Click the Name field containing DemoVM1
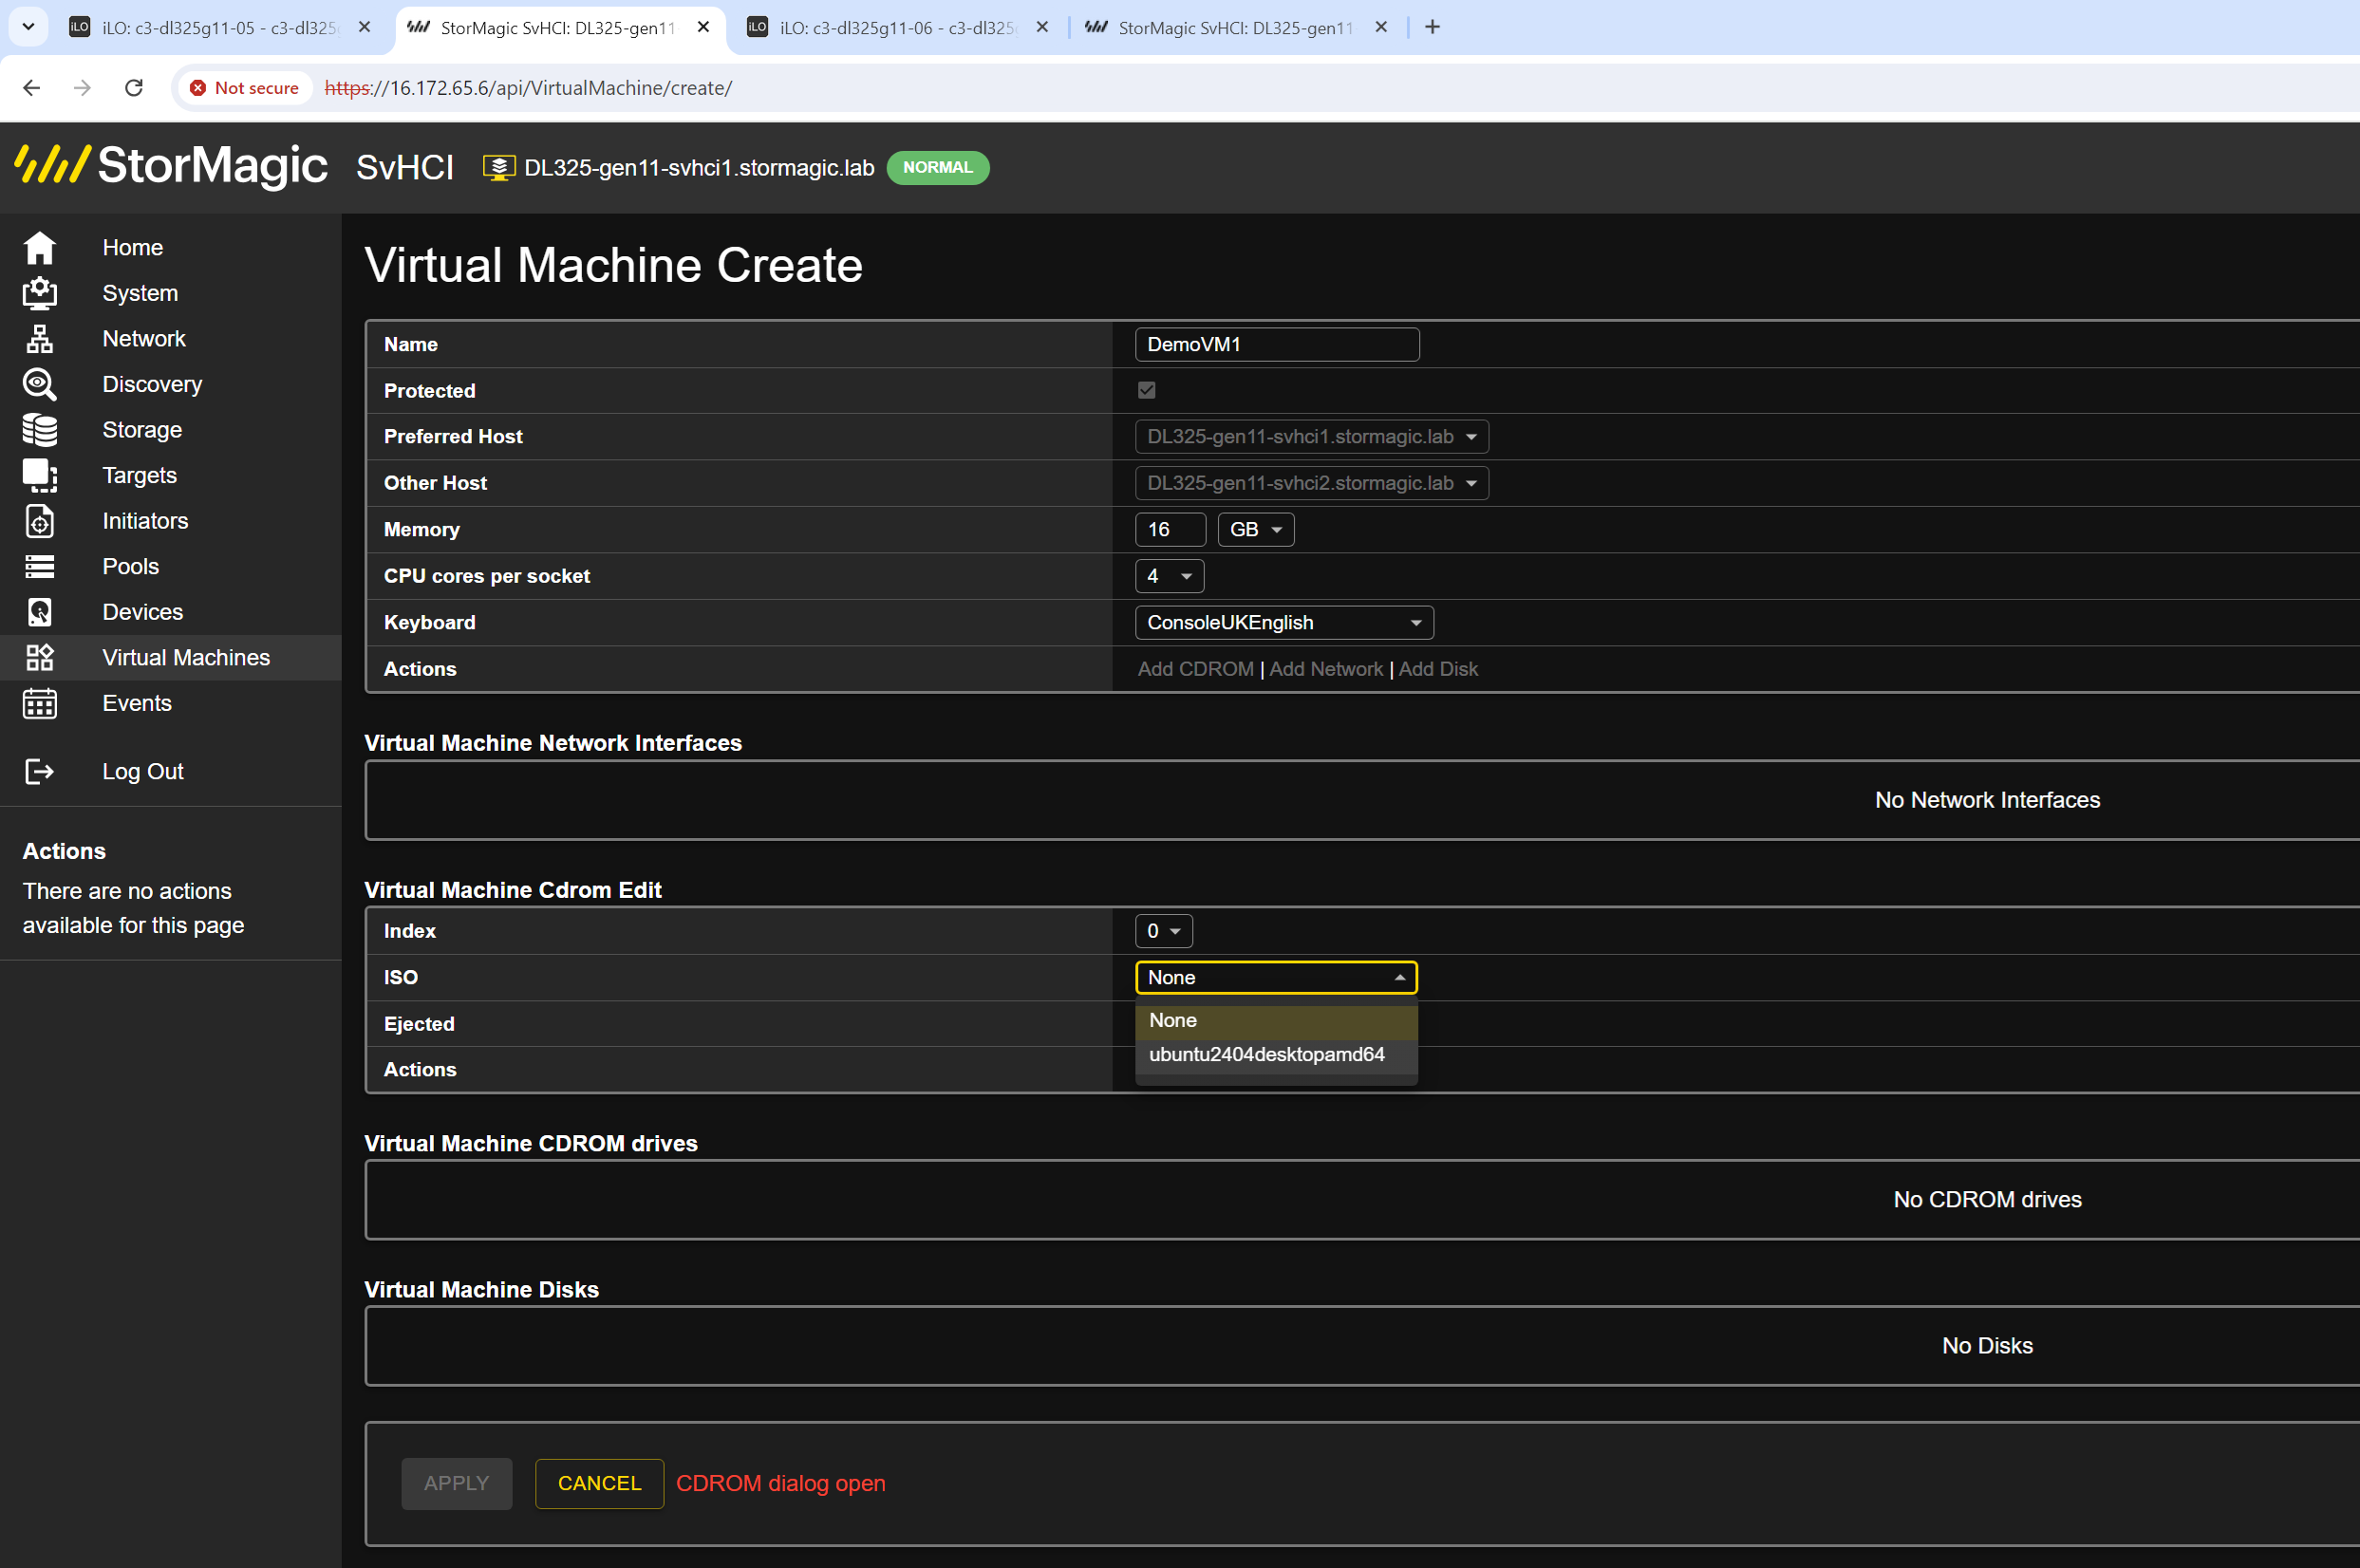This screenshot has height=1568, width=2360. [1277, 344]
